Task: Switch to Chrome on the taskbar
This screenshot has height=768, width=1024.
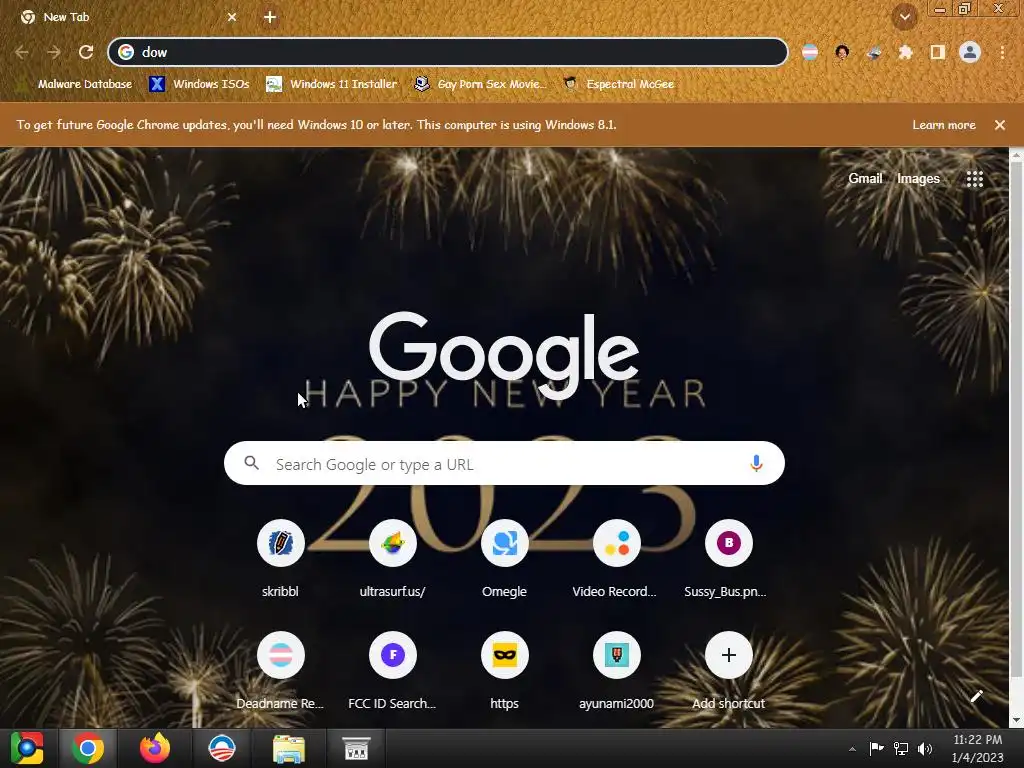Action: 88,748
